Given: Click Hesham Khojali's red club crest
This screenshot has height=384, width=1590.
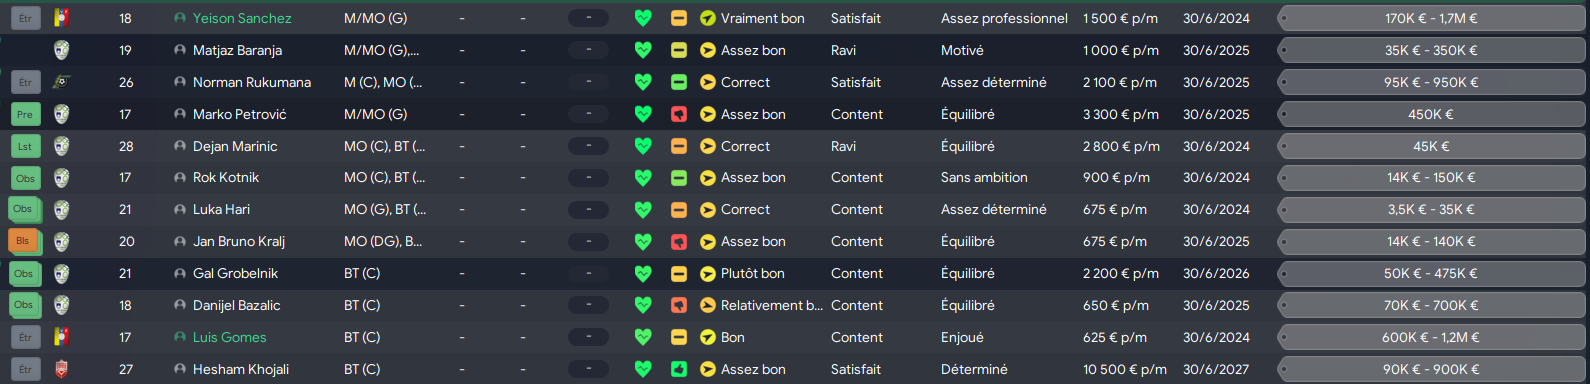Looking at the screenshot, I should (61, 369).
